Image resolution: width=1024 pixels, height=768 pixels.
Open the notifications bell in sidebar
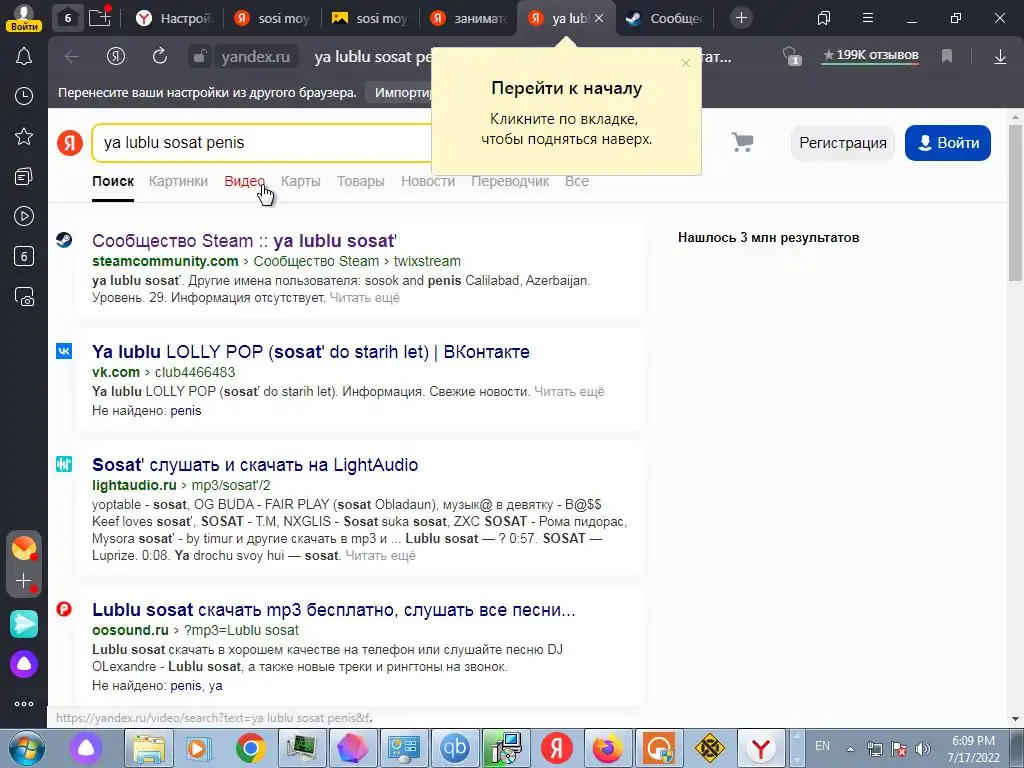tap(24, 57)
